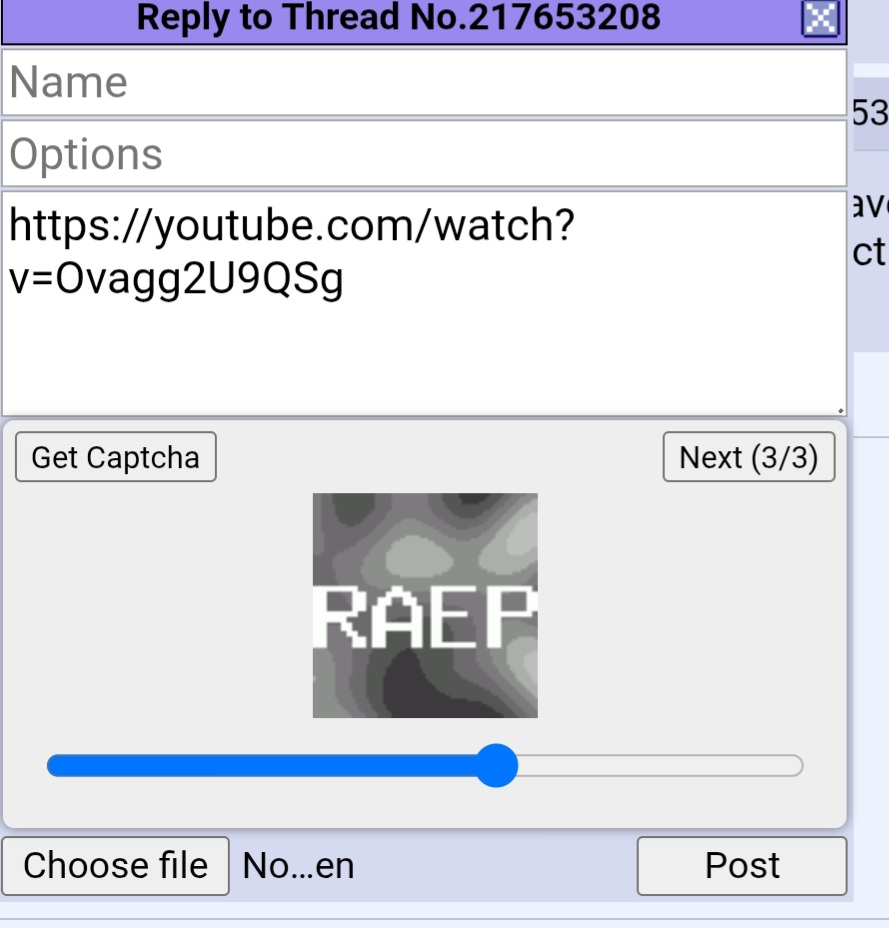Screen dimensions: 889x928
Task: Click the Options input field
Action: [424, 154]
